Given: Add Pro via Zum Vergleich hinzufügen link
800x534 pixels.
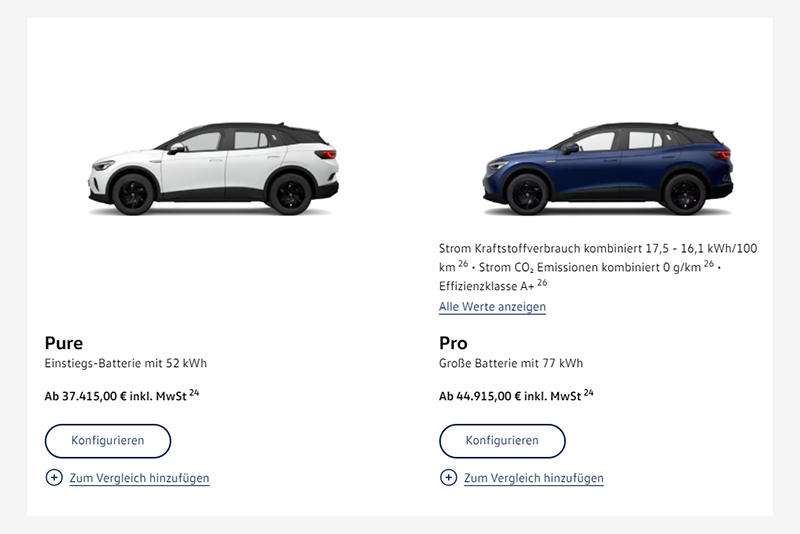Looking at the screenshot, I should click(533, 478).
